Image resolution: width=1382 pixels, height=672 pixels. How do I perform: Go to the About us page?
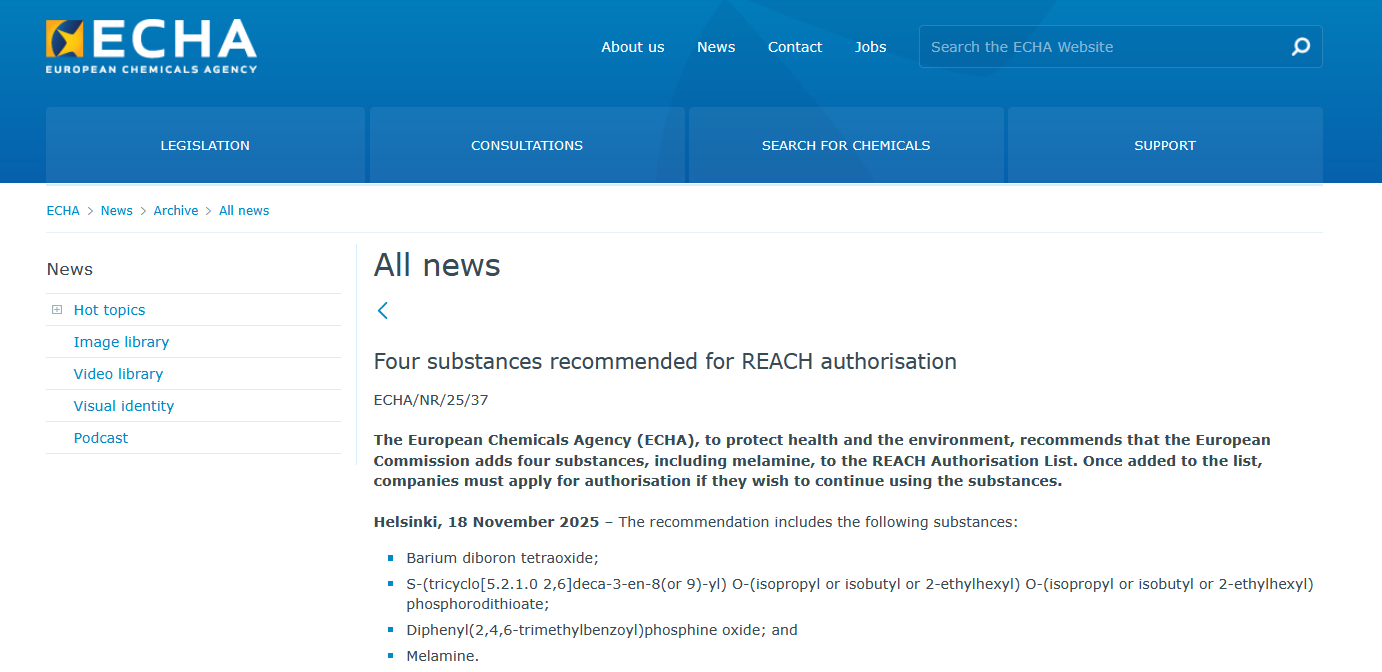coord(632,47)
